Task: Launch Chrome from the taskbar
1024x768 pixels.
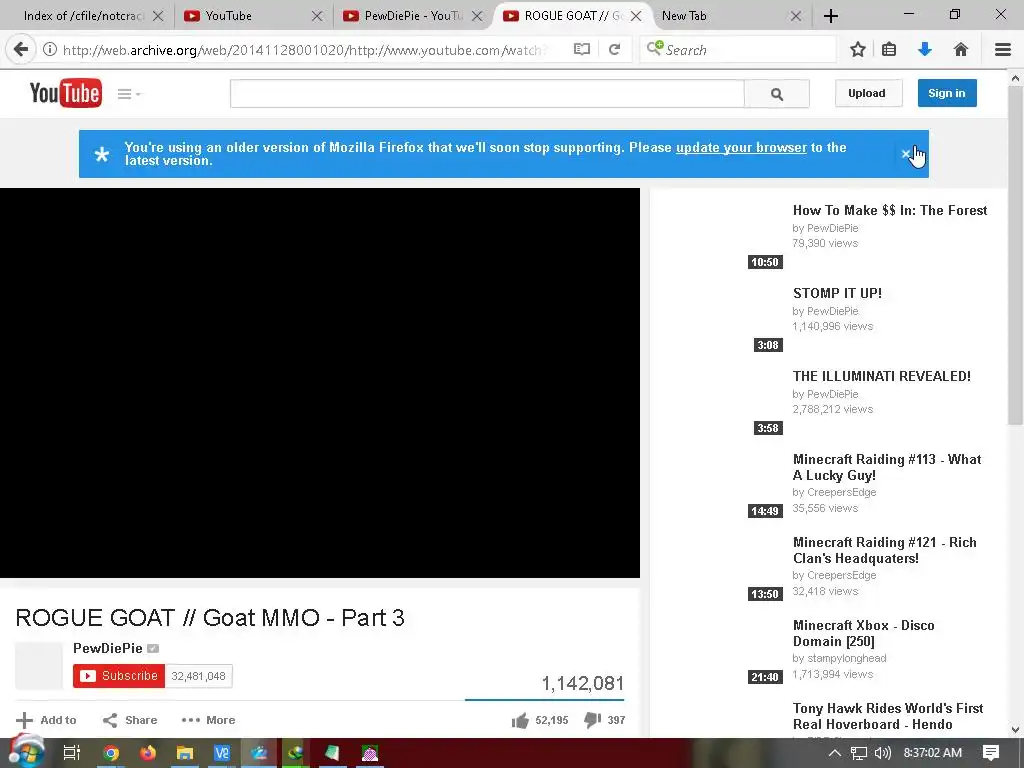Action: [111, 753]
